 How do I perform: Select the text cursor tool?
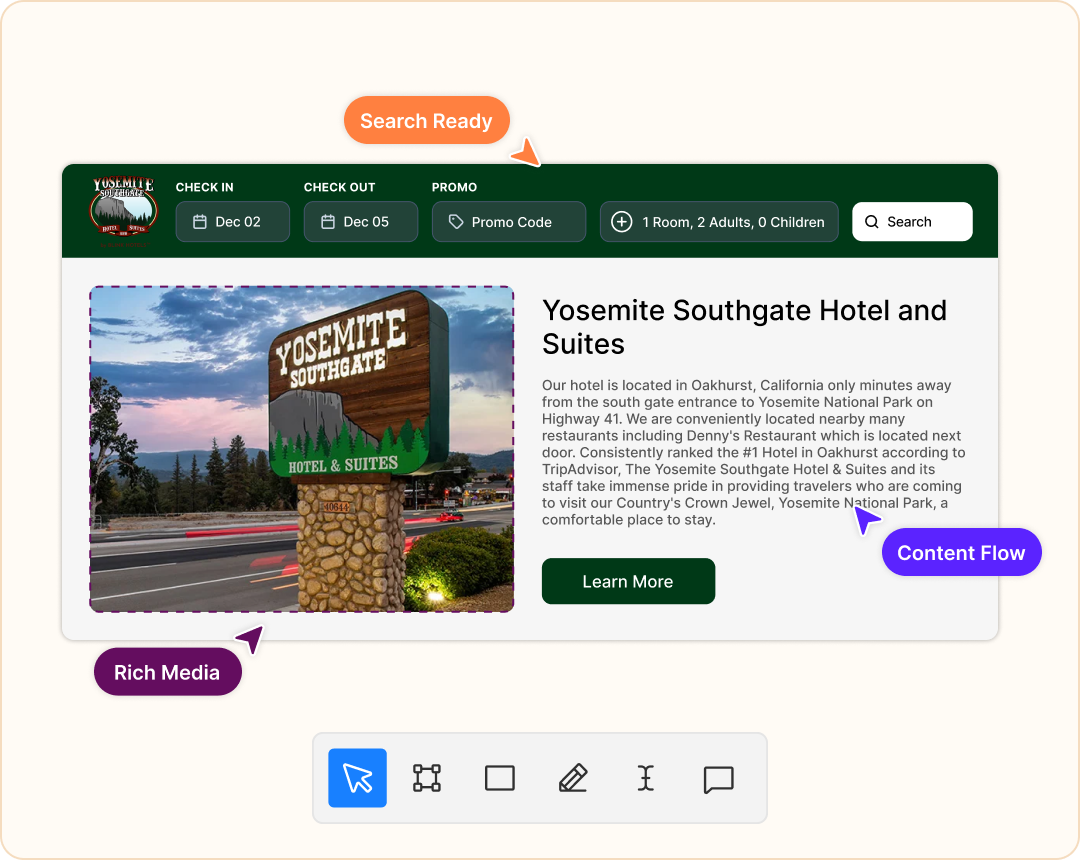645,778
